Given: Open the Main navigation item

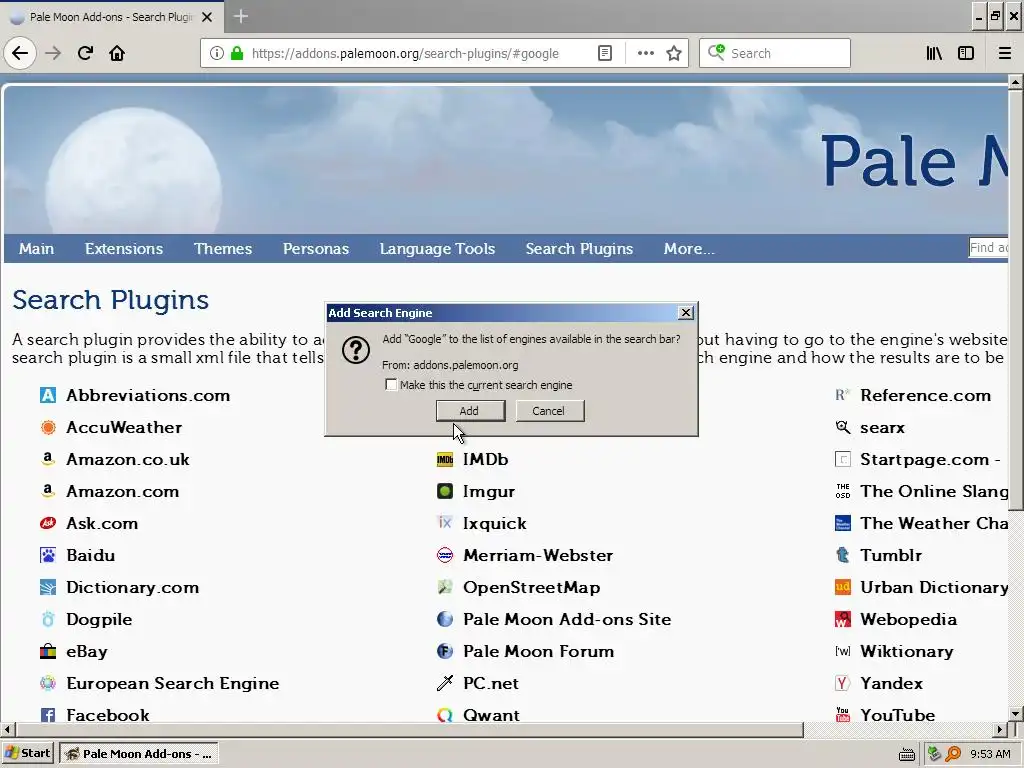Looking at the screenshot, I should pyautogui.click(x=36, y=249).
